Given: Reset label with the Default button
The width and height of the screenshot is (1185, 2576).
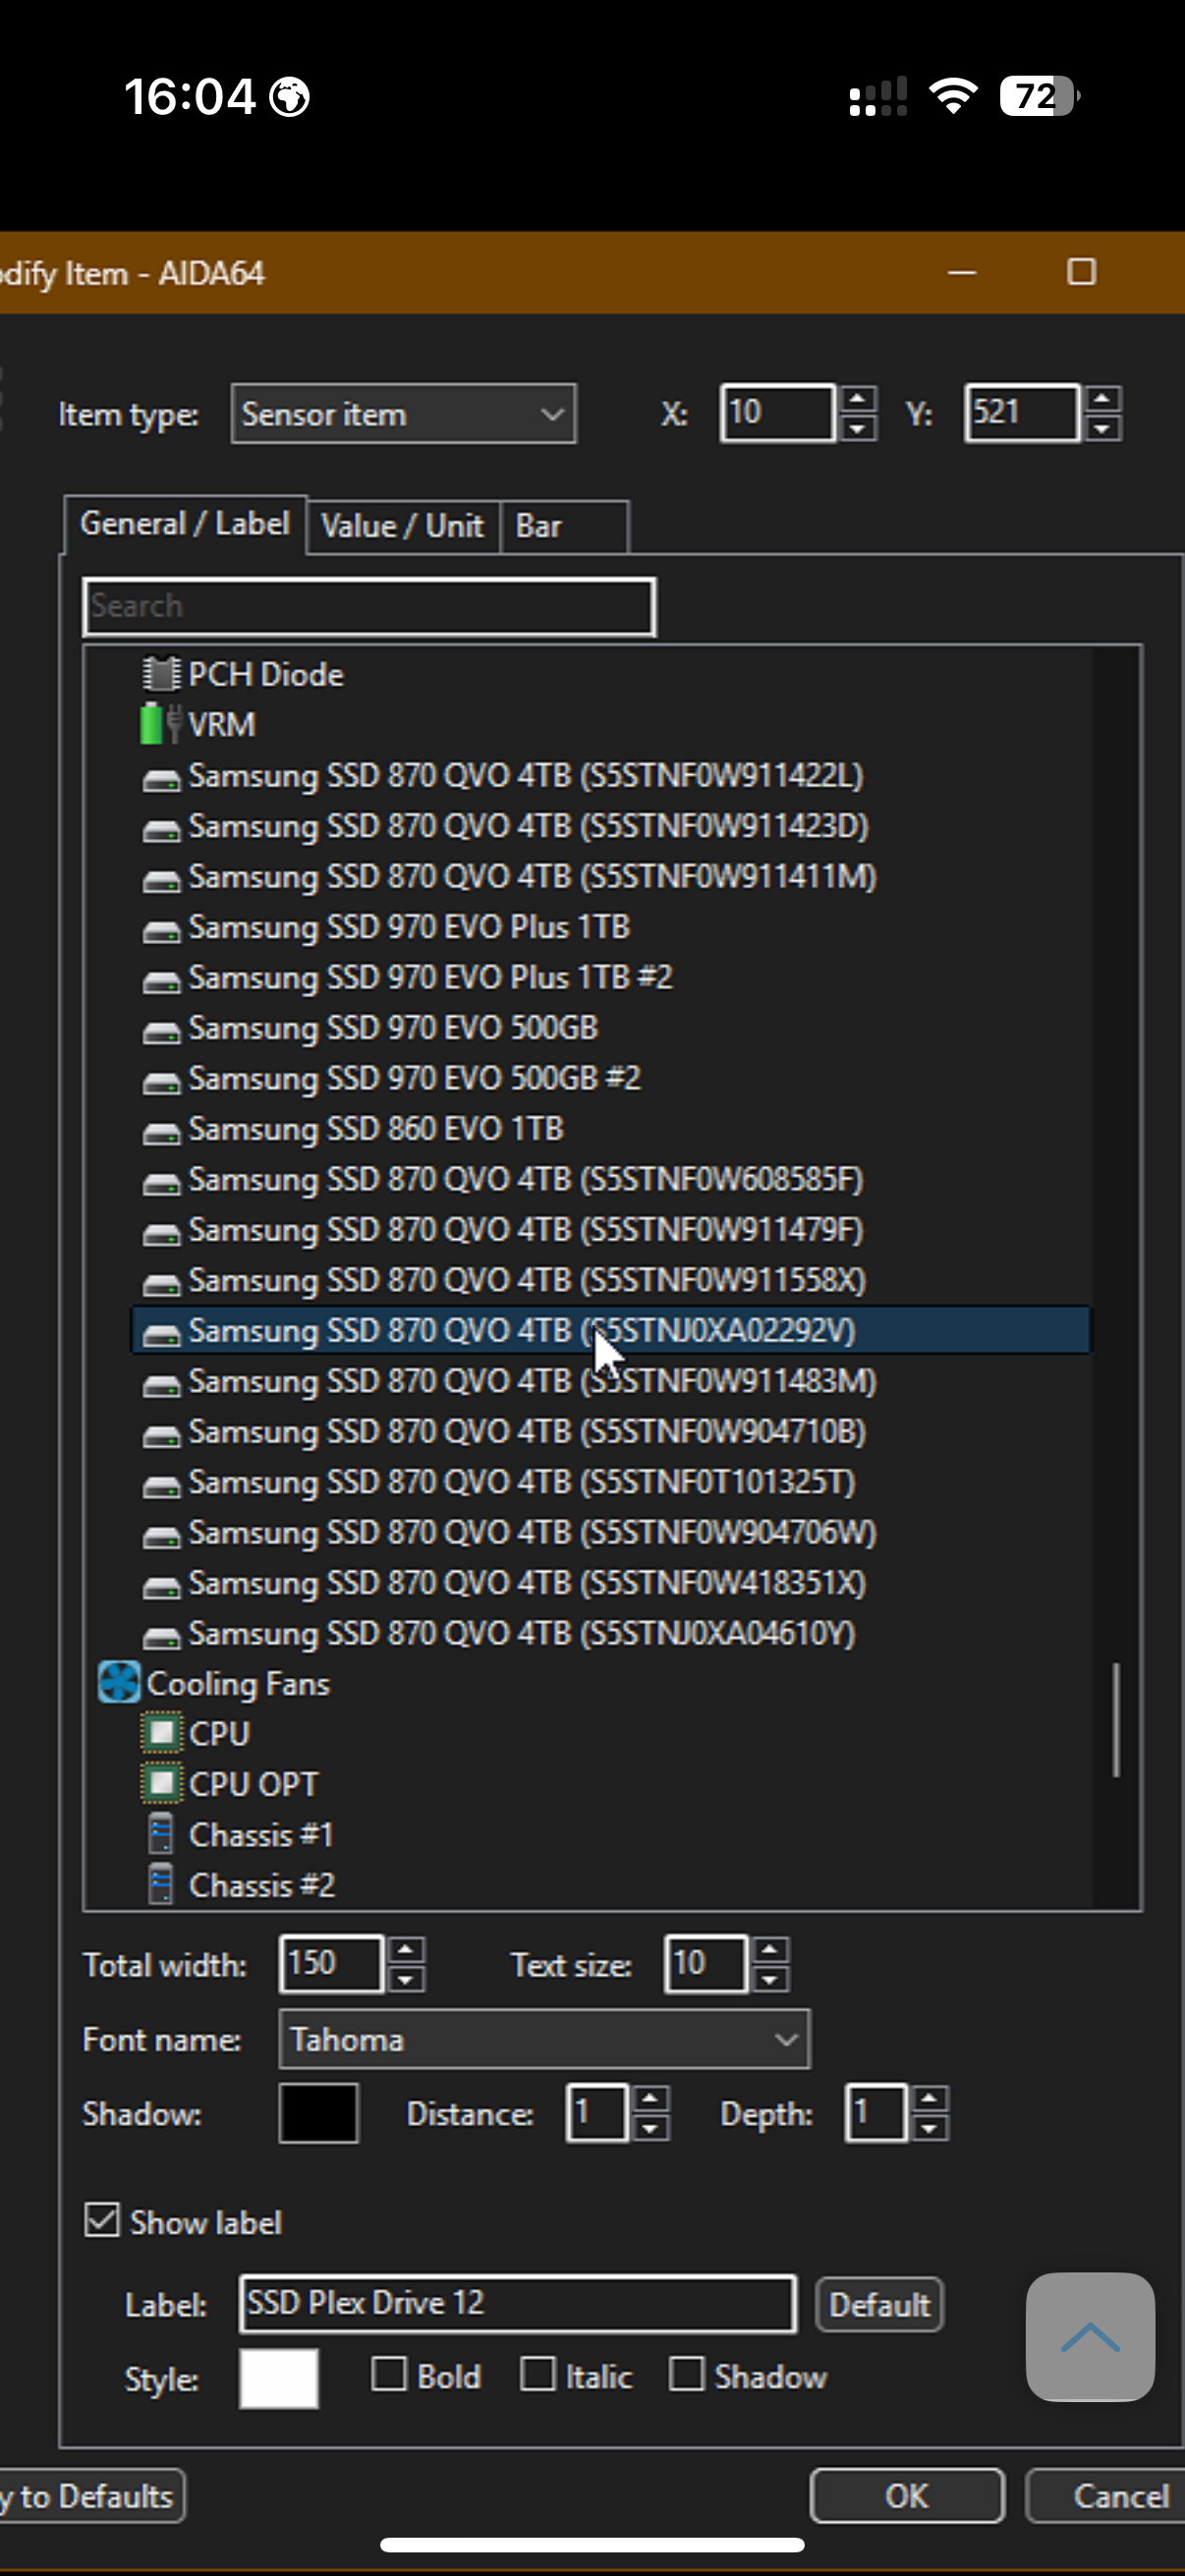Looking at the screenshot, I should tap(879, 2304).
